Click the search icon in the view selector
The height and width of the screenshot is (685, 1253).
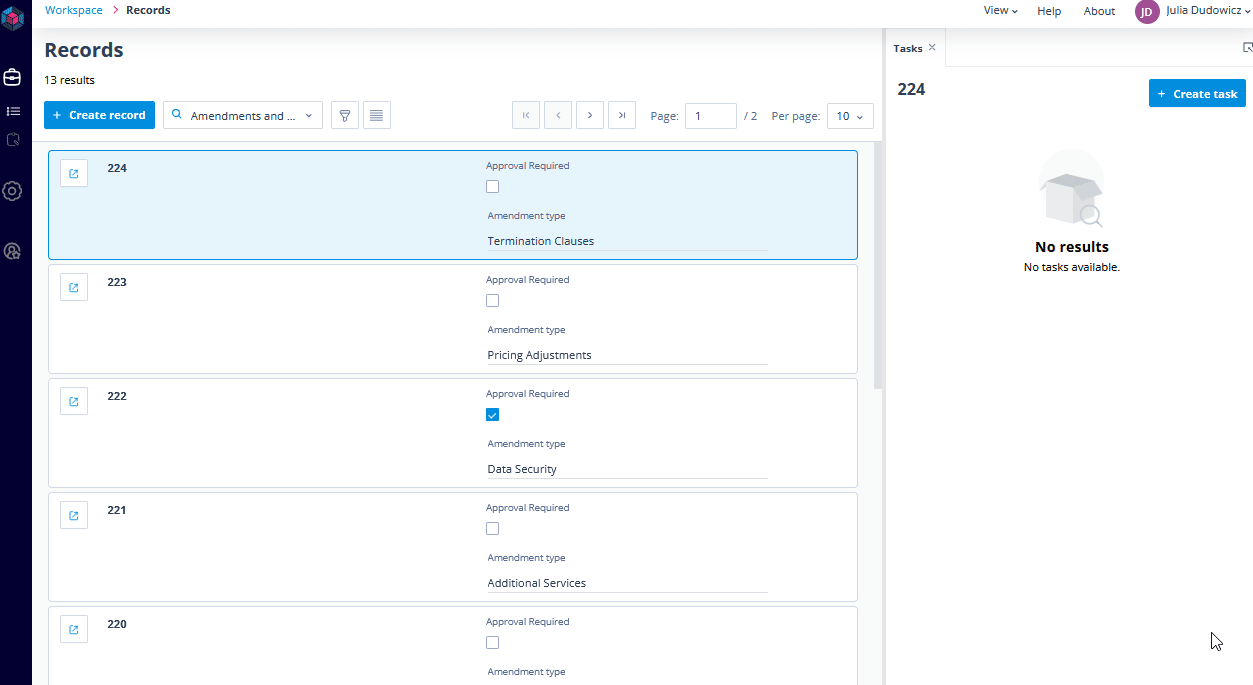pyautogui.click(x=177, y=116)
